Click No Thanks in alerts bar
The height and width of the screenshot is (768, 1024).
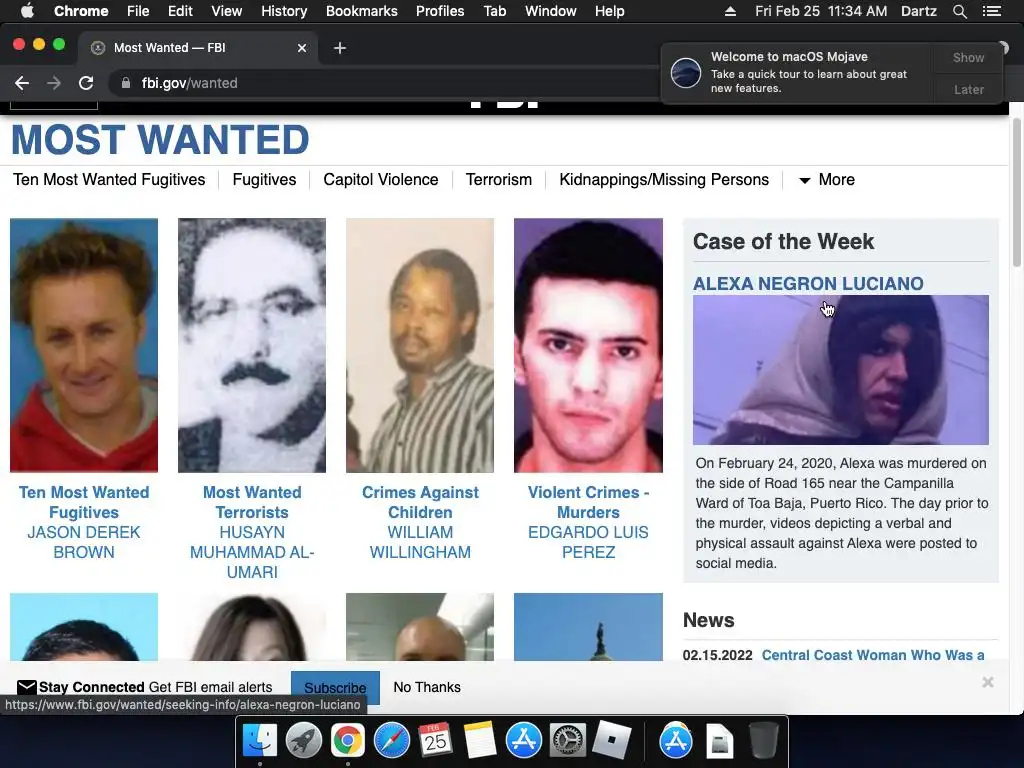point(427,687)
